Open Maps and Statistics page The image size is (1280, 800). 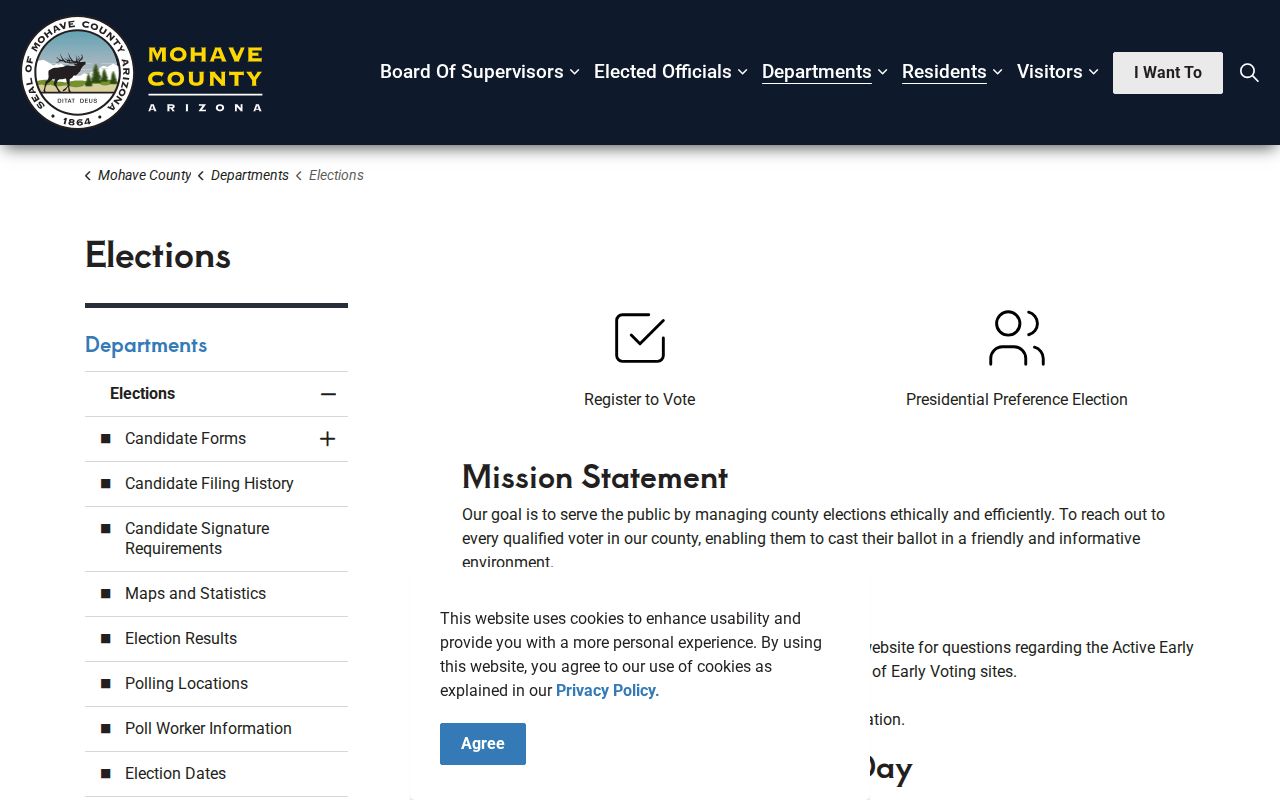click(195, 594)
